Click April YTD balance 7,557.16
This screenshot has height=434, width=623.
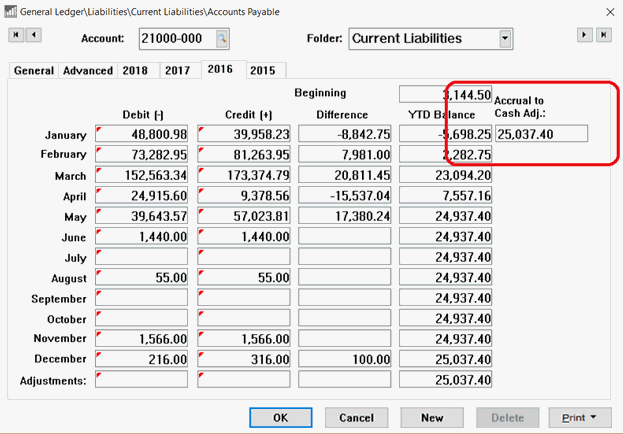point(445,196)
